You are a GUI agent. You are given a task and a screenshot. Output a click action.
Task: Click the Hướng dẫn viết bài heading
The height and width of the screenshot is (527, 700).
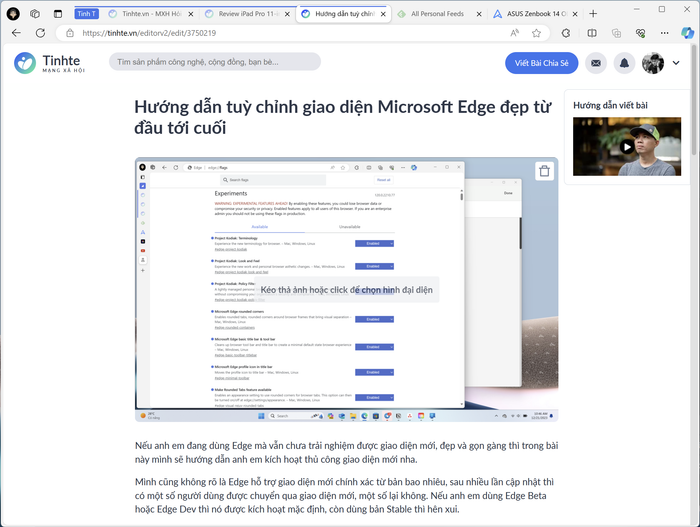point(610,105)
